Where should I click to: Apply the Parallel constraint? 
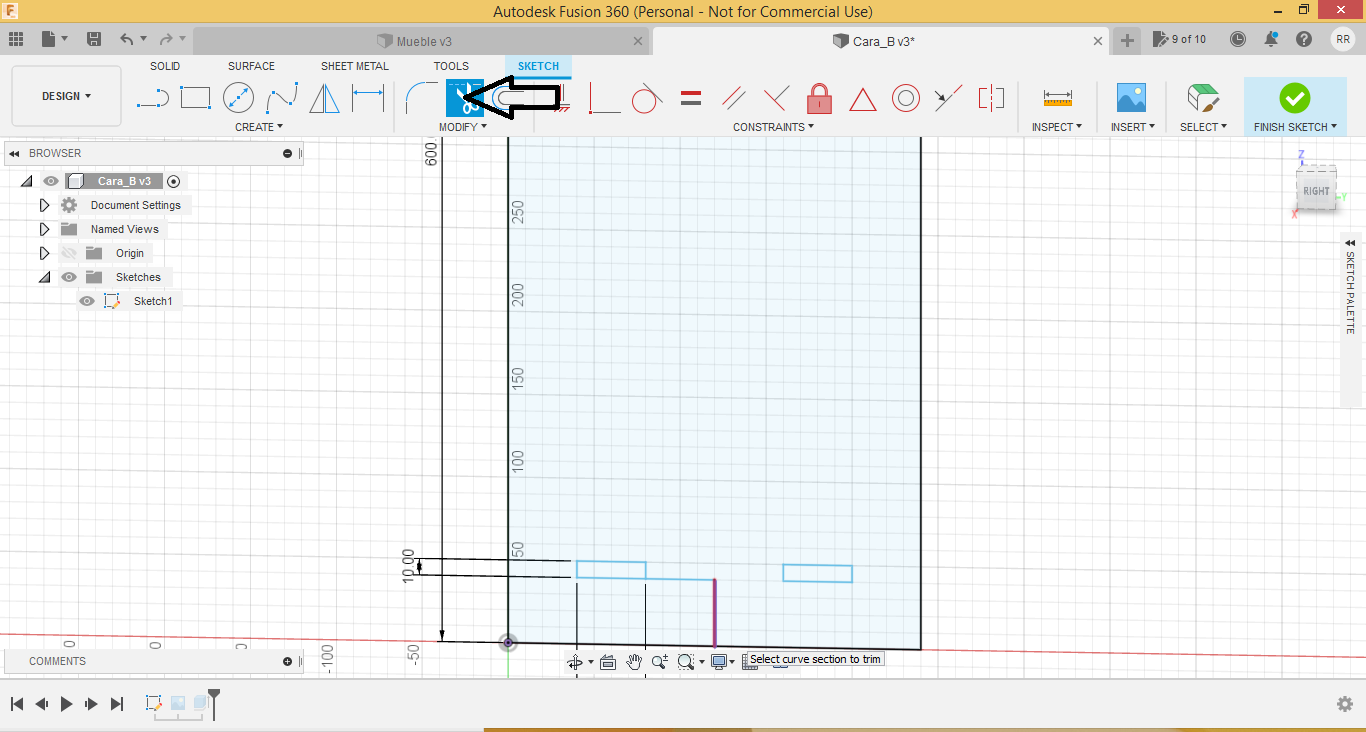click(x=734, y=98)
